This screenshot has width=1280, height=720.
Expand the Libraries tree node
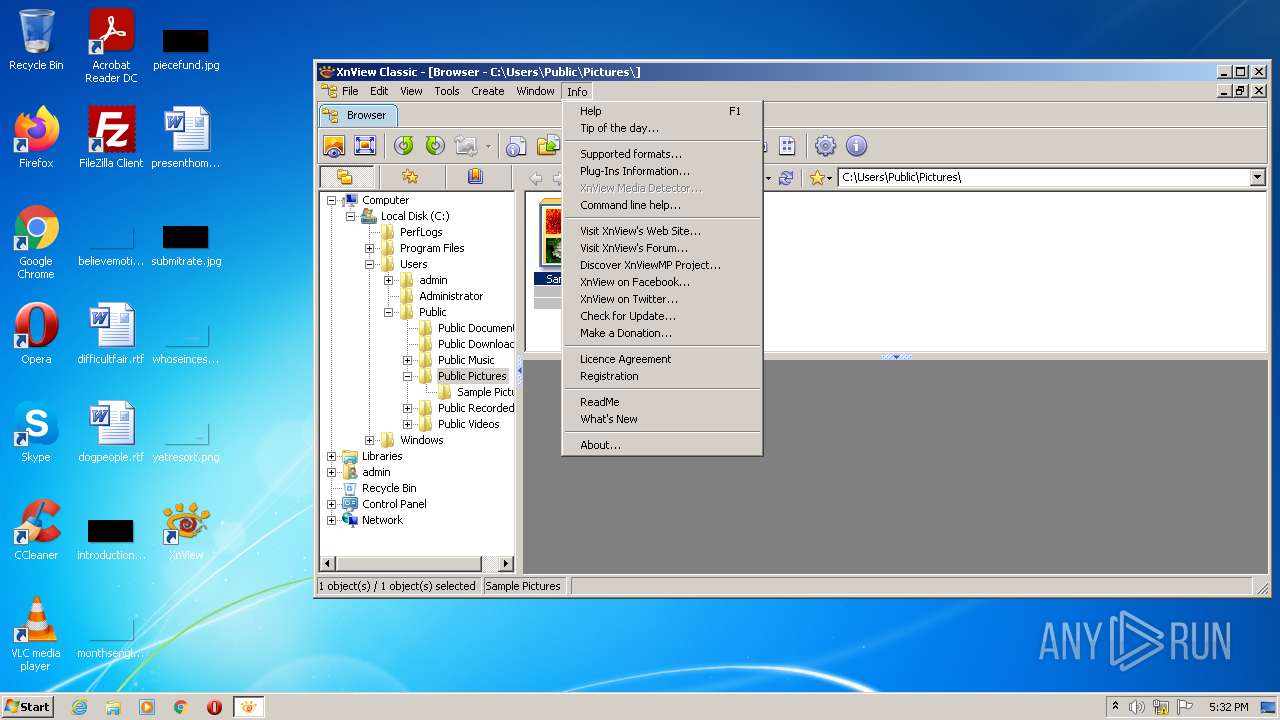(x=332, y=456)
